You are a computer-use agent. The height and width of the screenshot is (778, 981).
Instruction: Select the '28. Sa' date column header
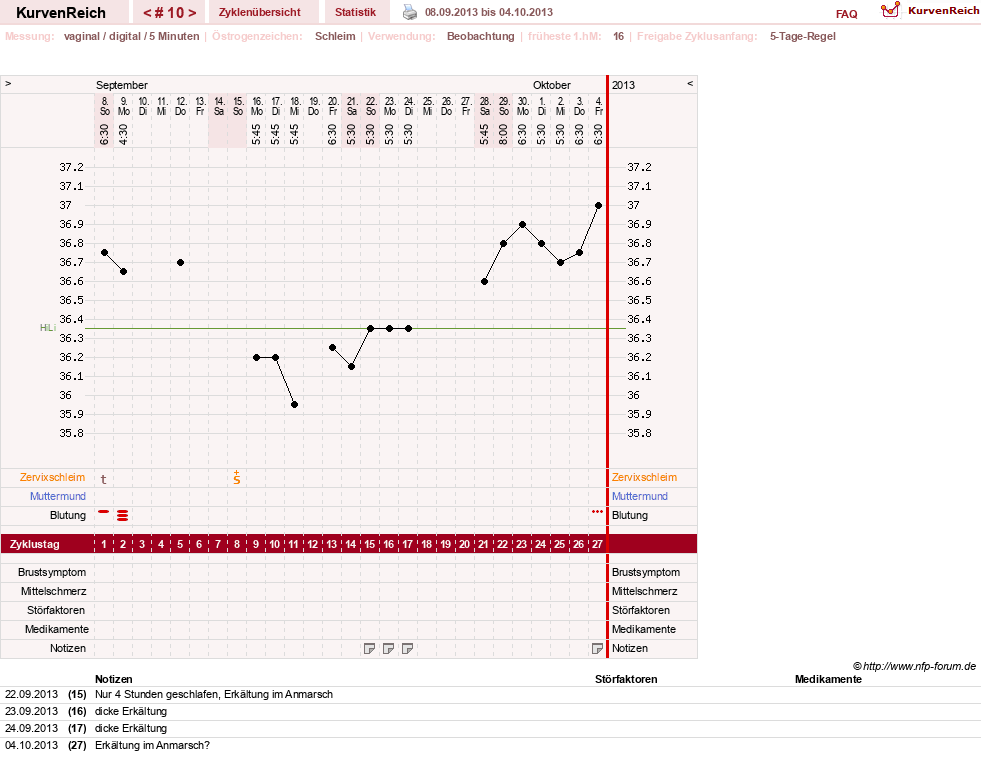tap(485, 106)
